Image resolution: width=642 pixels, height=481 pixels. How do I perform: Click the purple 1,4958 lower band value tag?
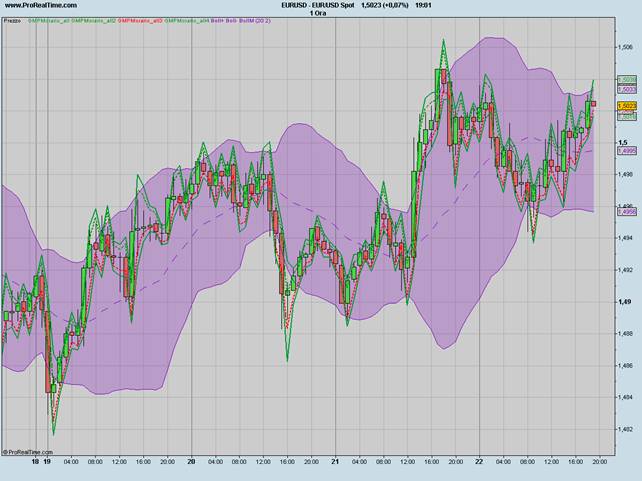[x=627, y=212]
